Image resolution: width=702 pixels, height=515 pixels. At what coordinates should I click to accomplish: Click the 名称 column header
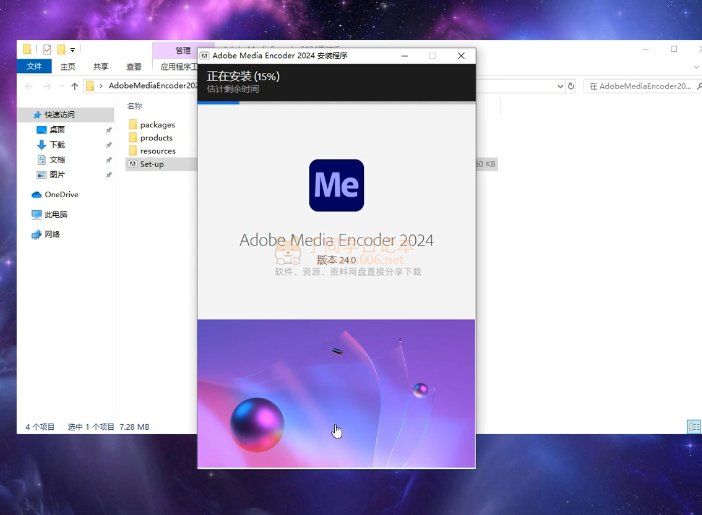point(135,105)
